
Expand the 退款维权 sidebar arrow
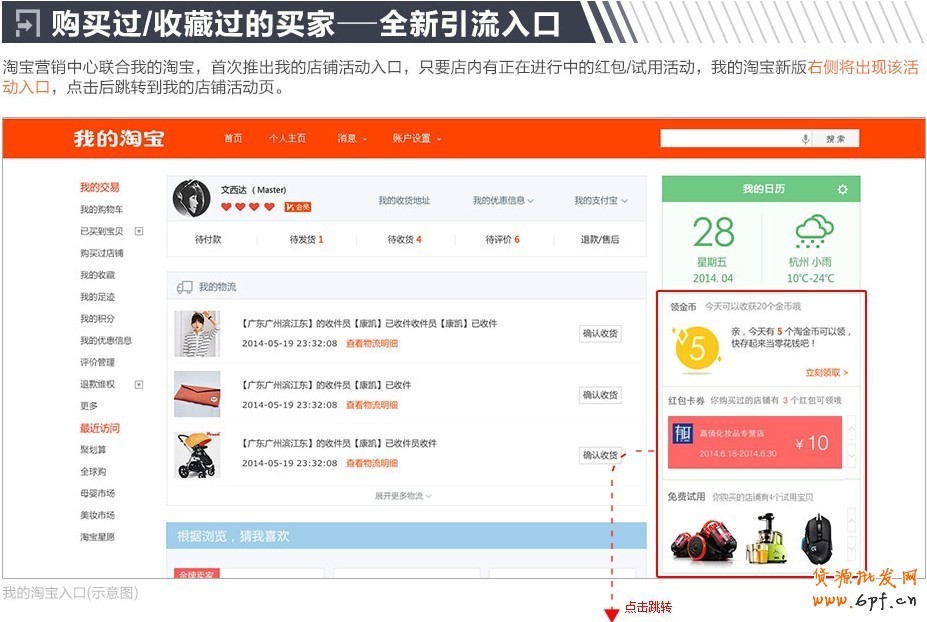[139, 384]
